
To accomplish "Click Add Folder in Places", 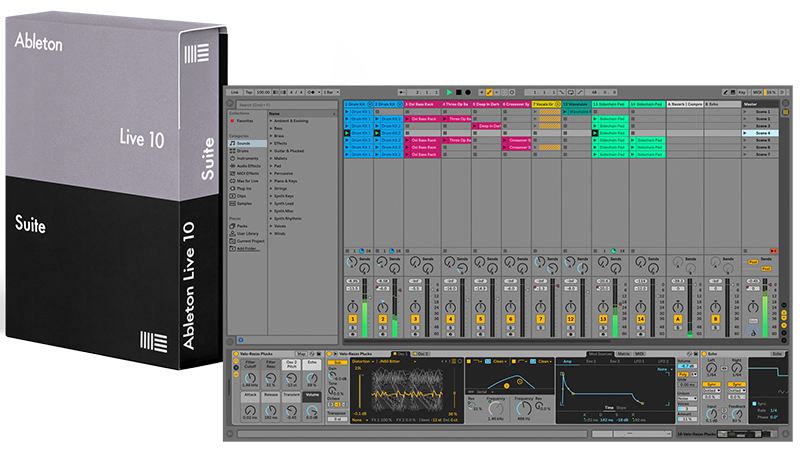I will click(246, 248).
